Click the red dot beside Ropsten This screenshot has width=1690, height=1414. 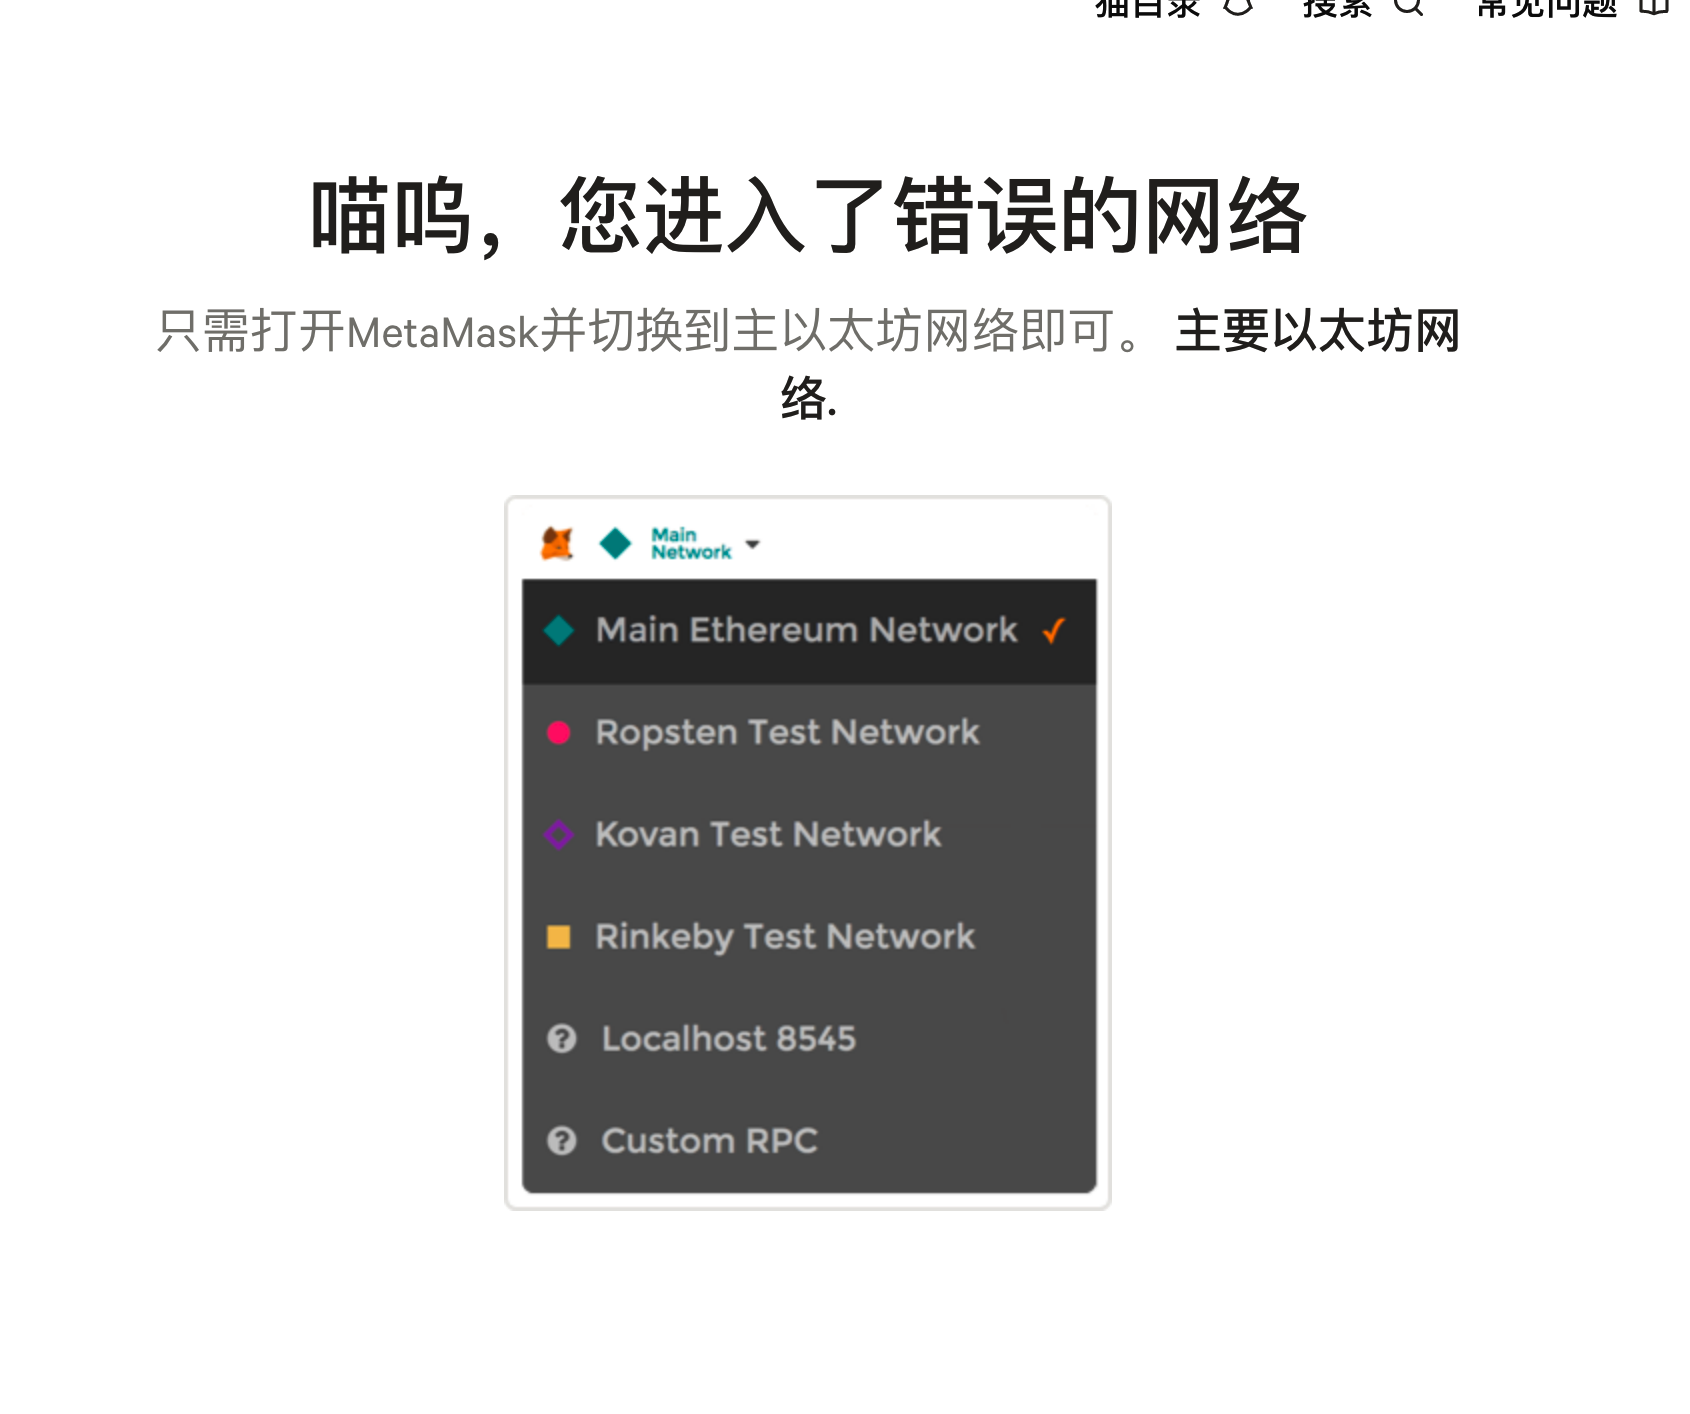pyautogui.click(x=559, y=733)
